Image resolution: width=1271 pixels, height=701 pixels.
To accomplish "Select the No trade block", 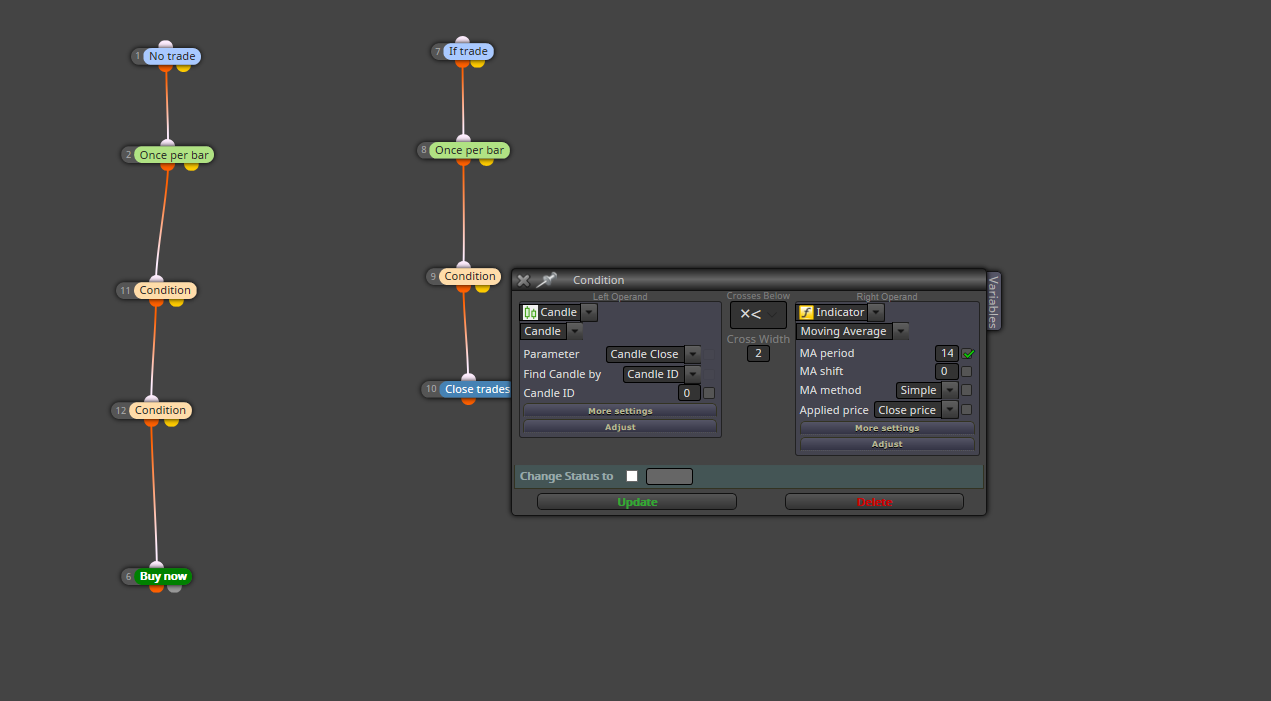I will click(172, 56).
